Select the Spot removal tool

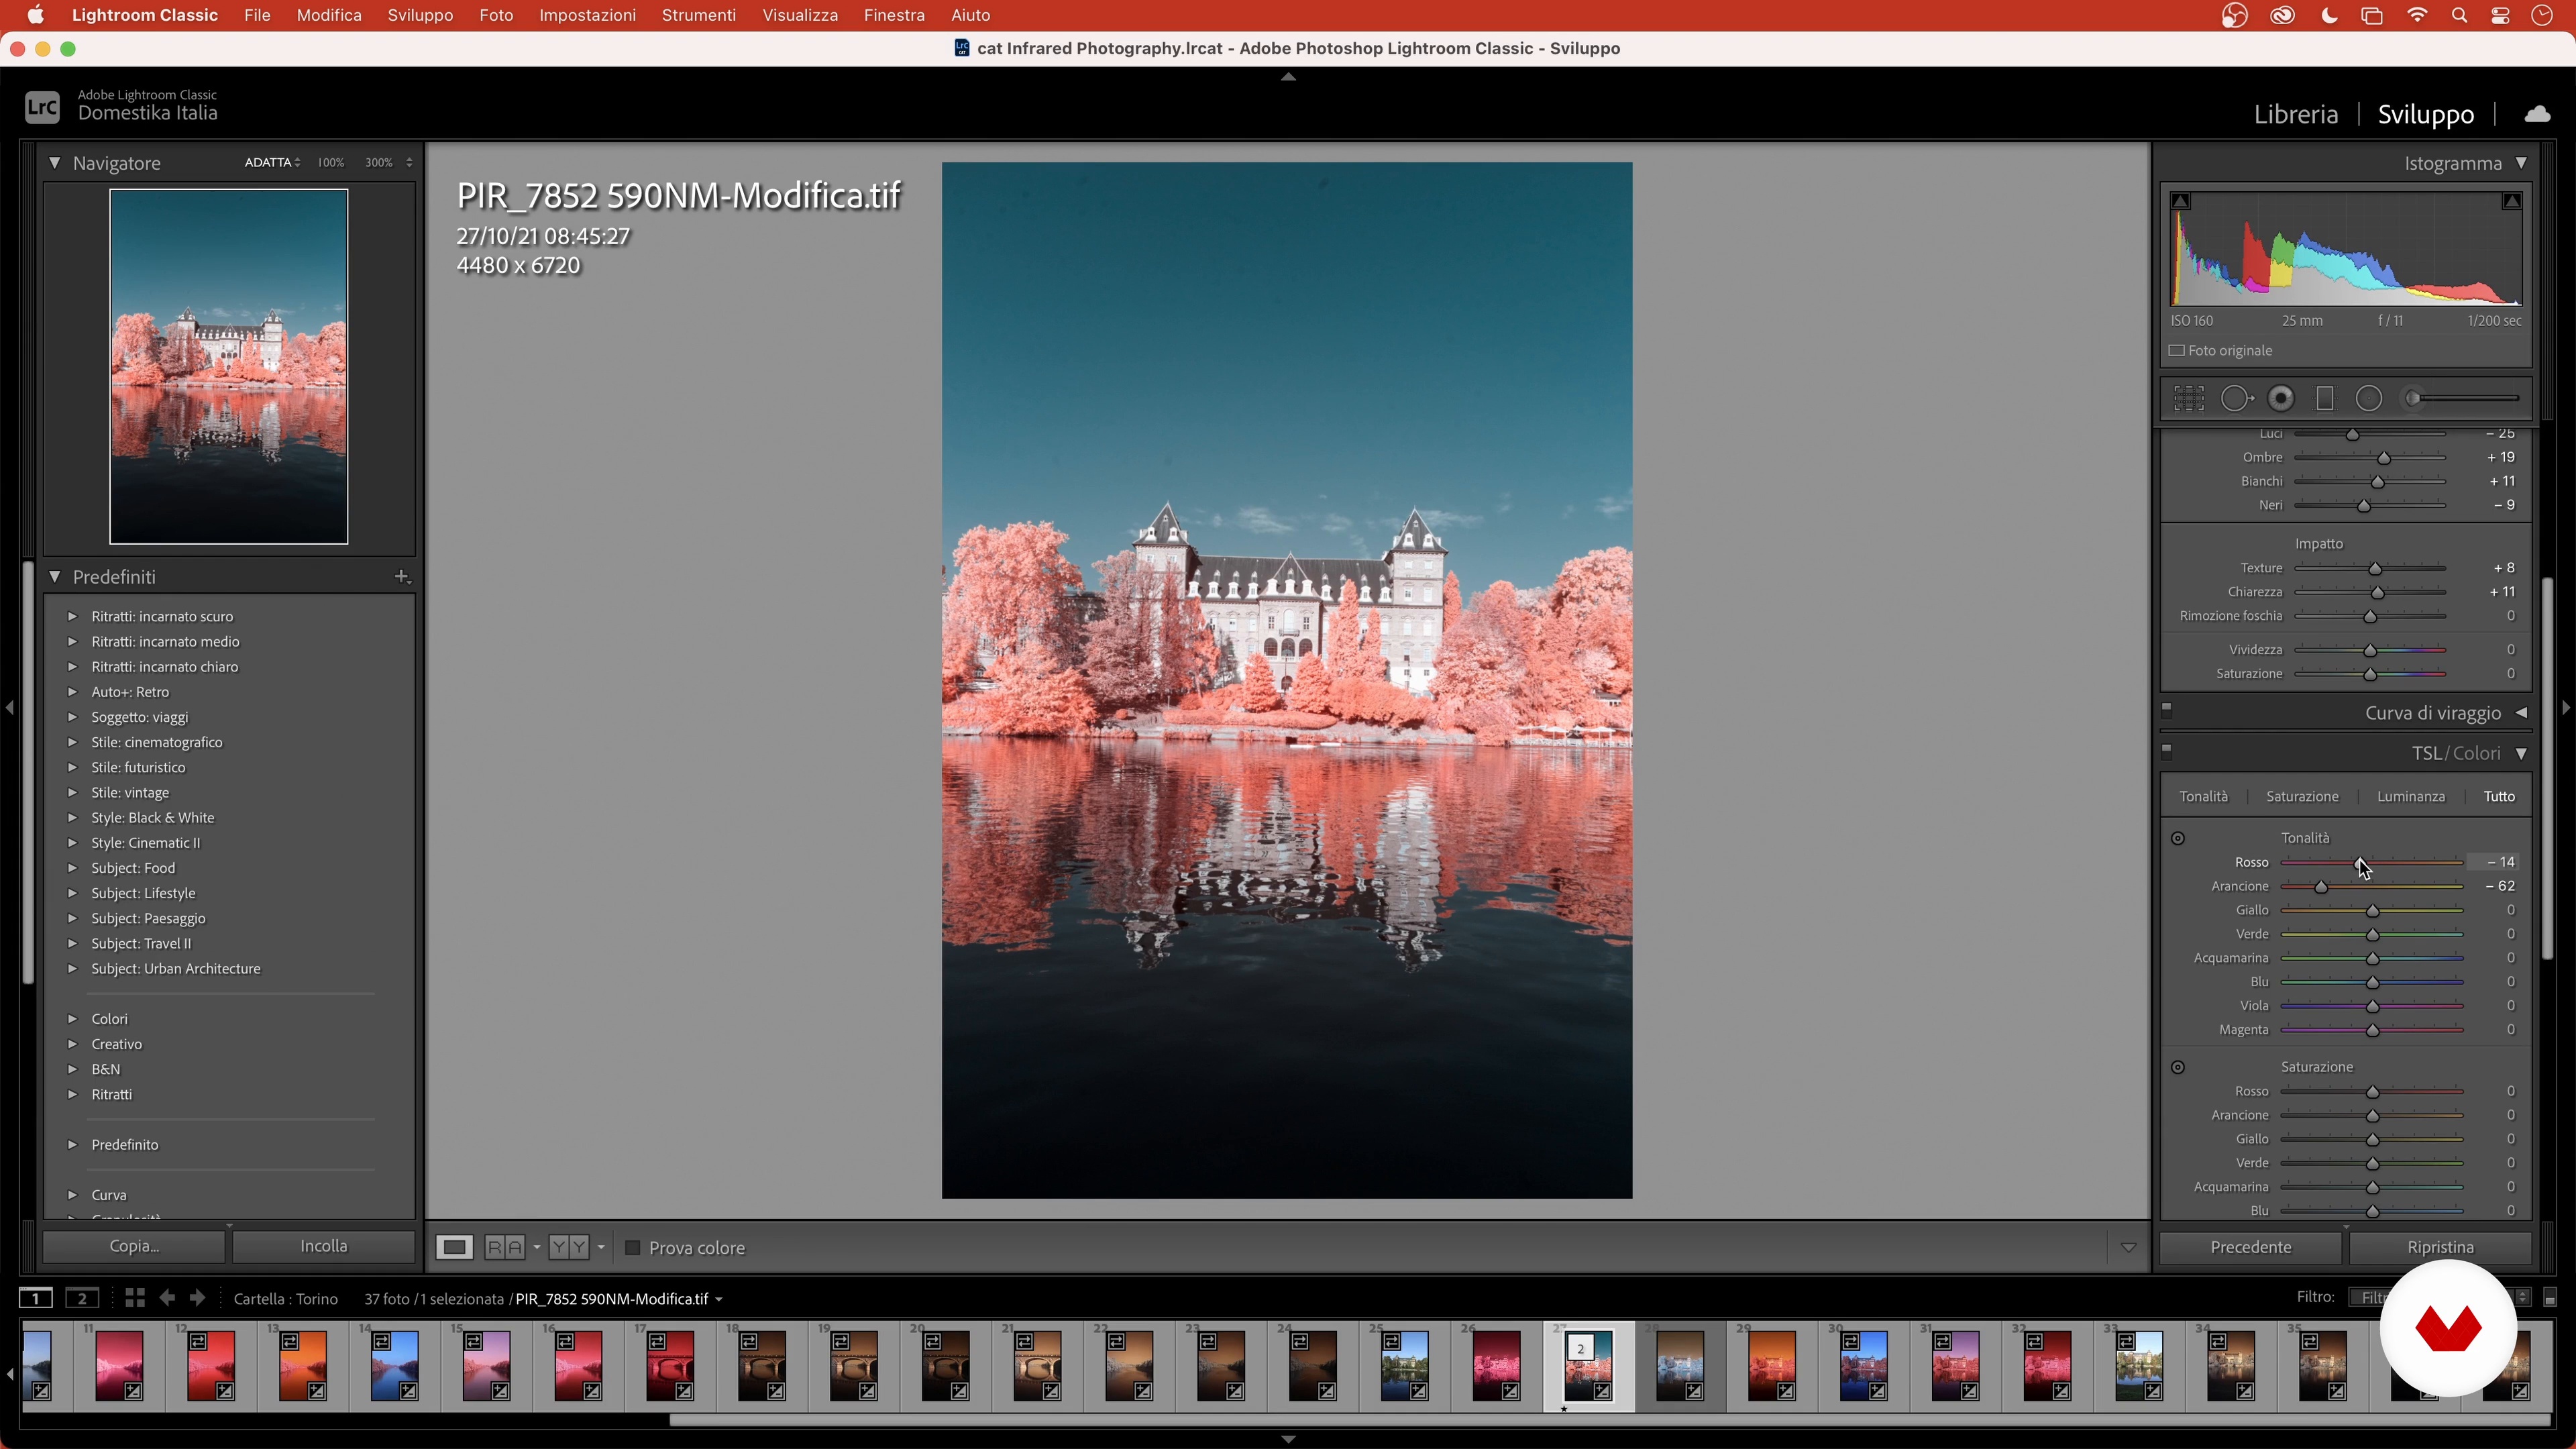(x=2236, y=399)
